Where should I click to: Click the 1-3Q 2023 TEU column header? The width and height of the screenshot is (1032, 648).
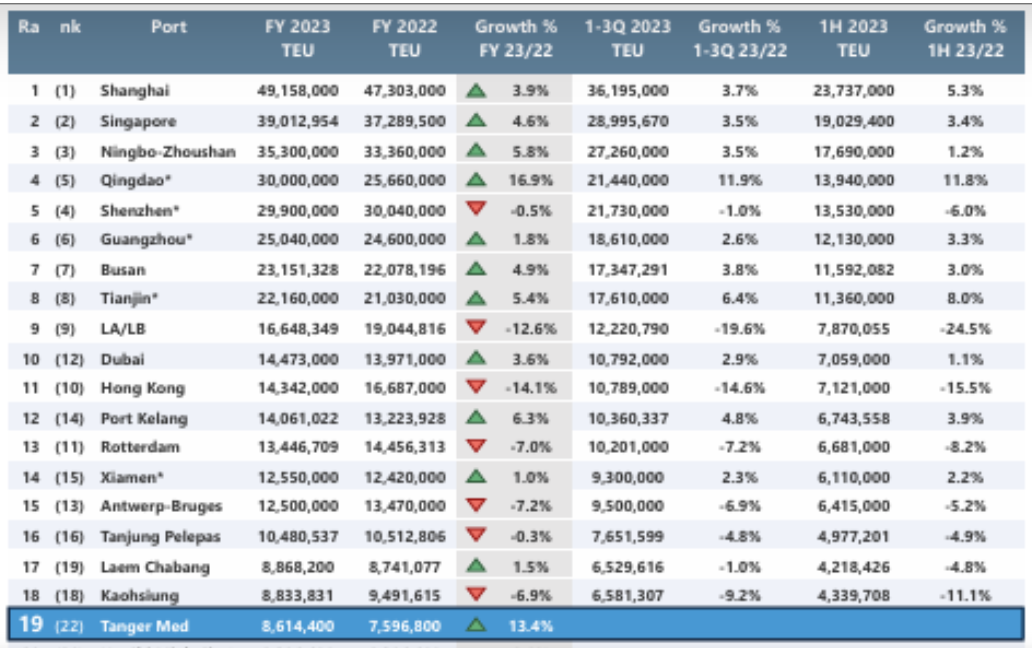(627, 39)
